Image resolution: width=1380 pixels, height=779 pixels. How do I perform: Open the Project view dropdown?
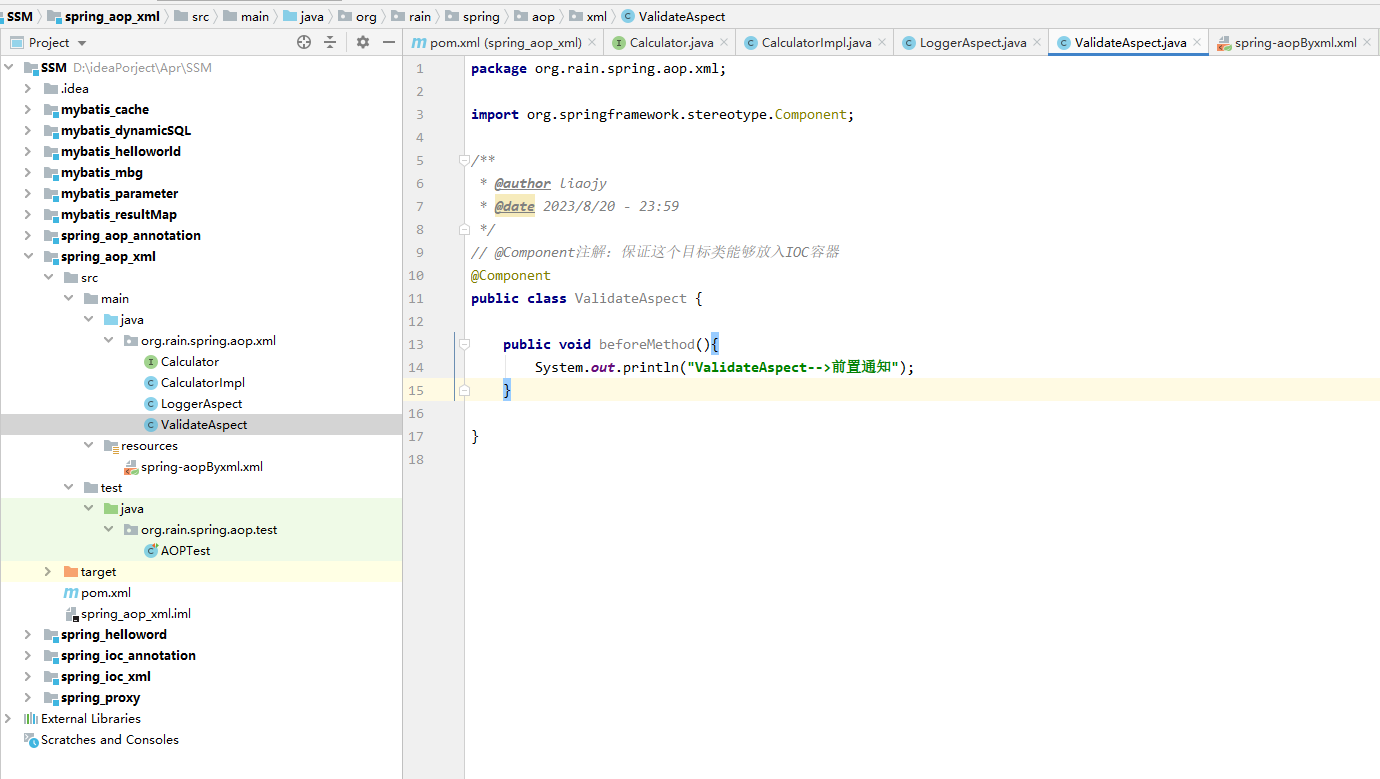tap(82, 43)
